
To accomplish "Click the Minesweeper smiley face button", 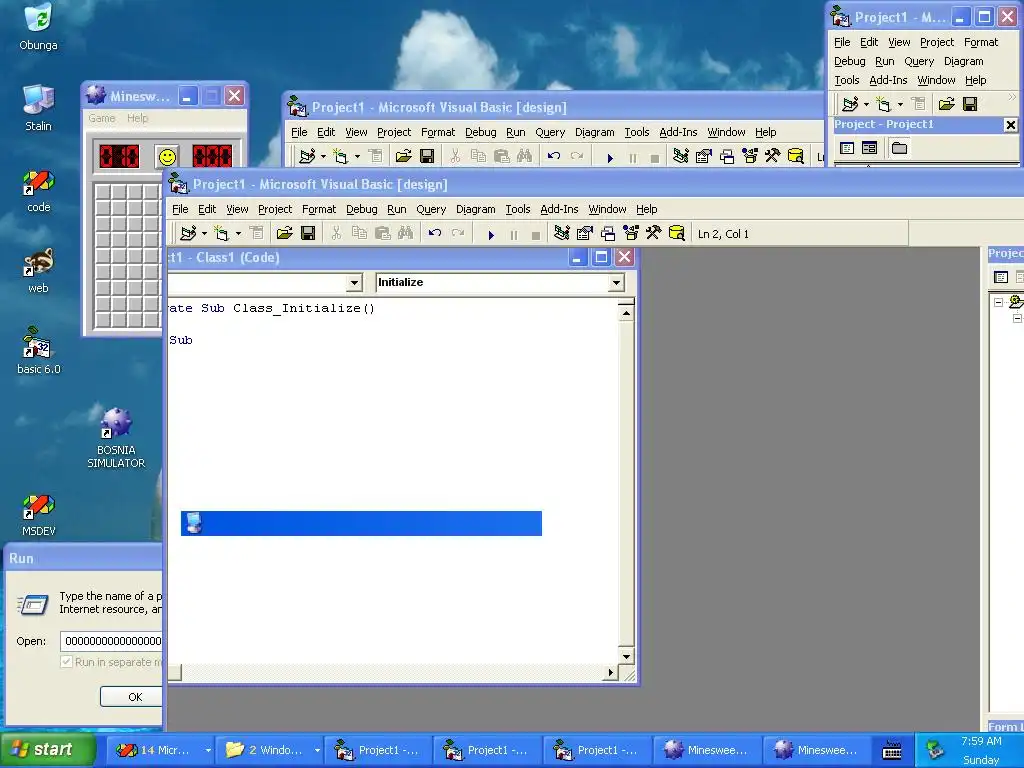I will pyautogui.click(x=167, y=157).
